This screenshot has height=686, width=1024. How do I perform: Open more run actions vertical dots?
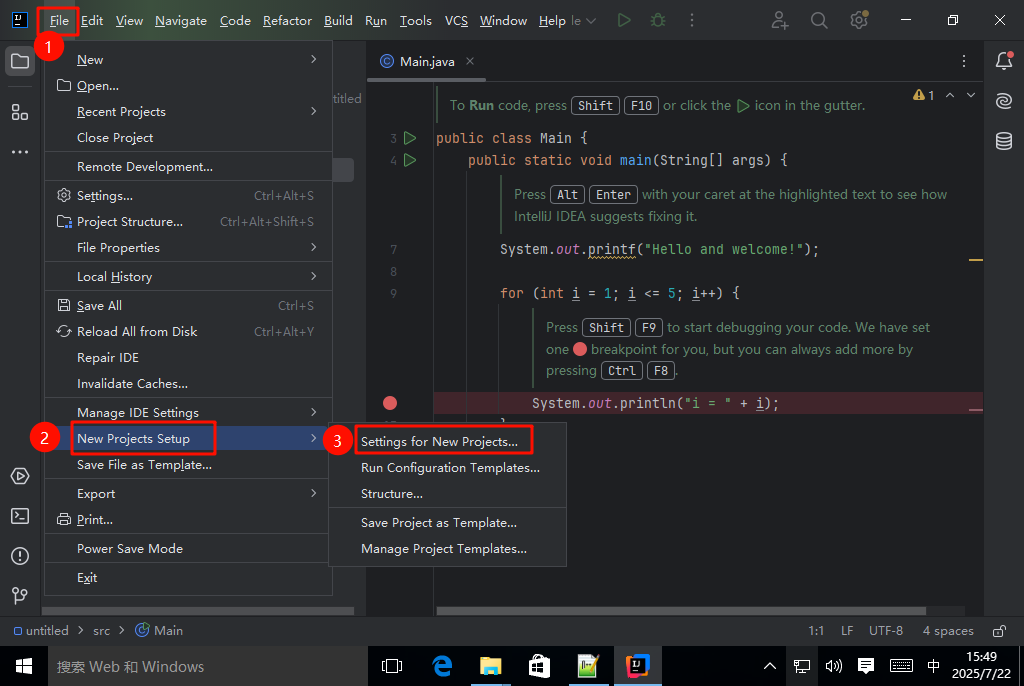click(692, 20)
